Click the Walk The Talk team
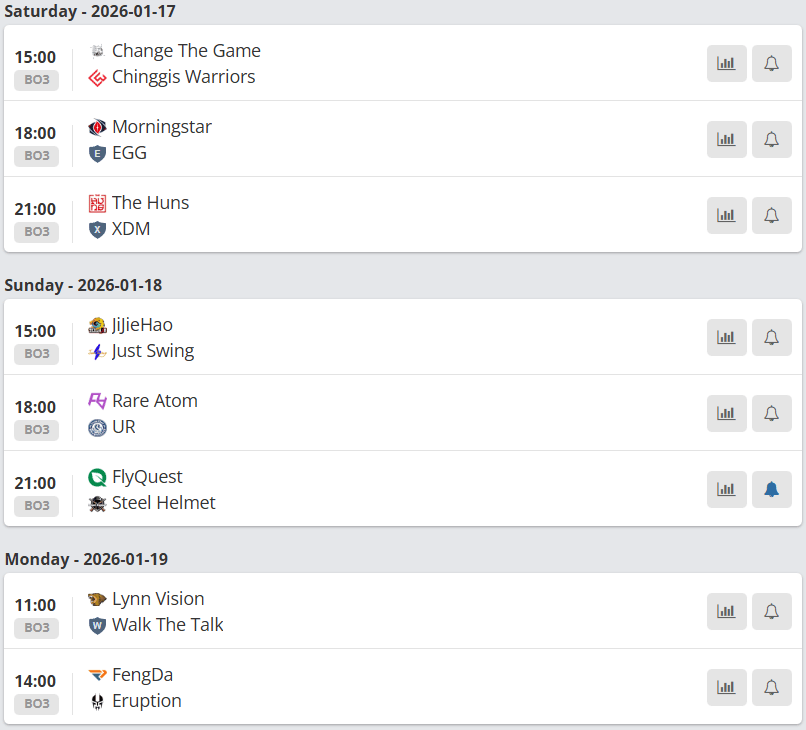The height and width of the screenshot is (730, 806). 167,625
